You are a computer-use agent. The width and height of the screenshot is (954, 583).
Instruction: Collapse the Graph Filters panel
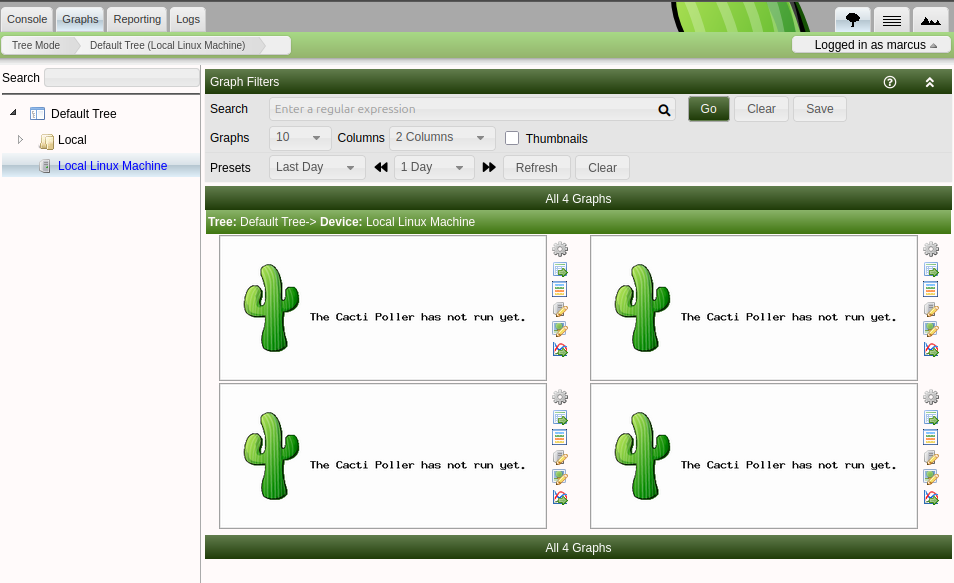coord(930,82)
